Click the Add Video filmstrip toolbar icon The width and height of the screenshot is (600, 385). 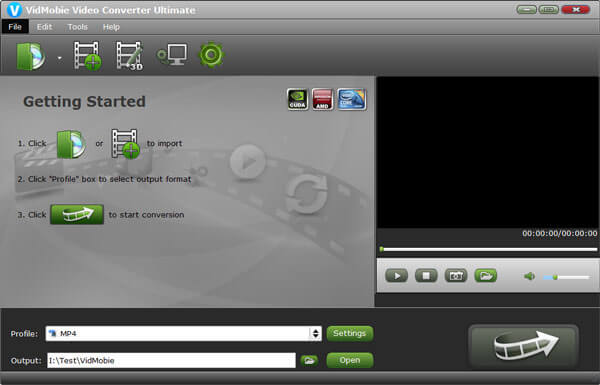coord(88,56)
